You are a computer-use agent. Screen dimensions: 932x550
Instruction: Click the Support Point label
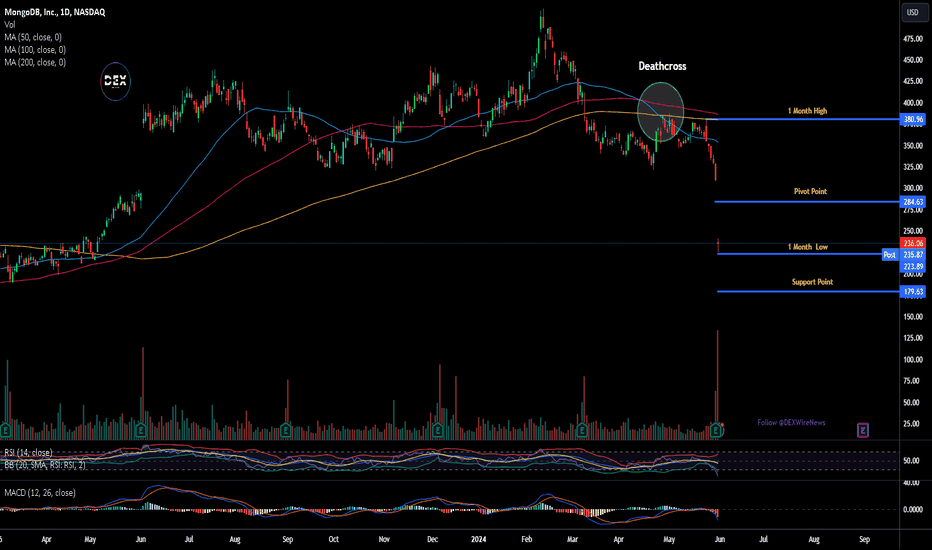click(812, 282)
